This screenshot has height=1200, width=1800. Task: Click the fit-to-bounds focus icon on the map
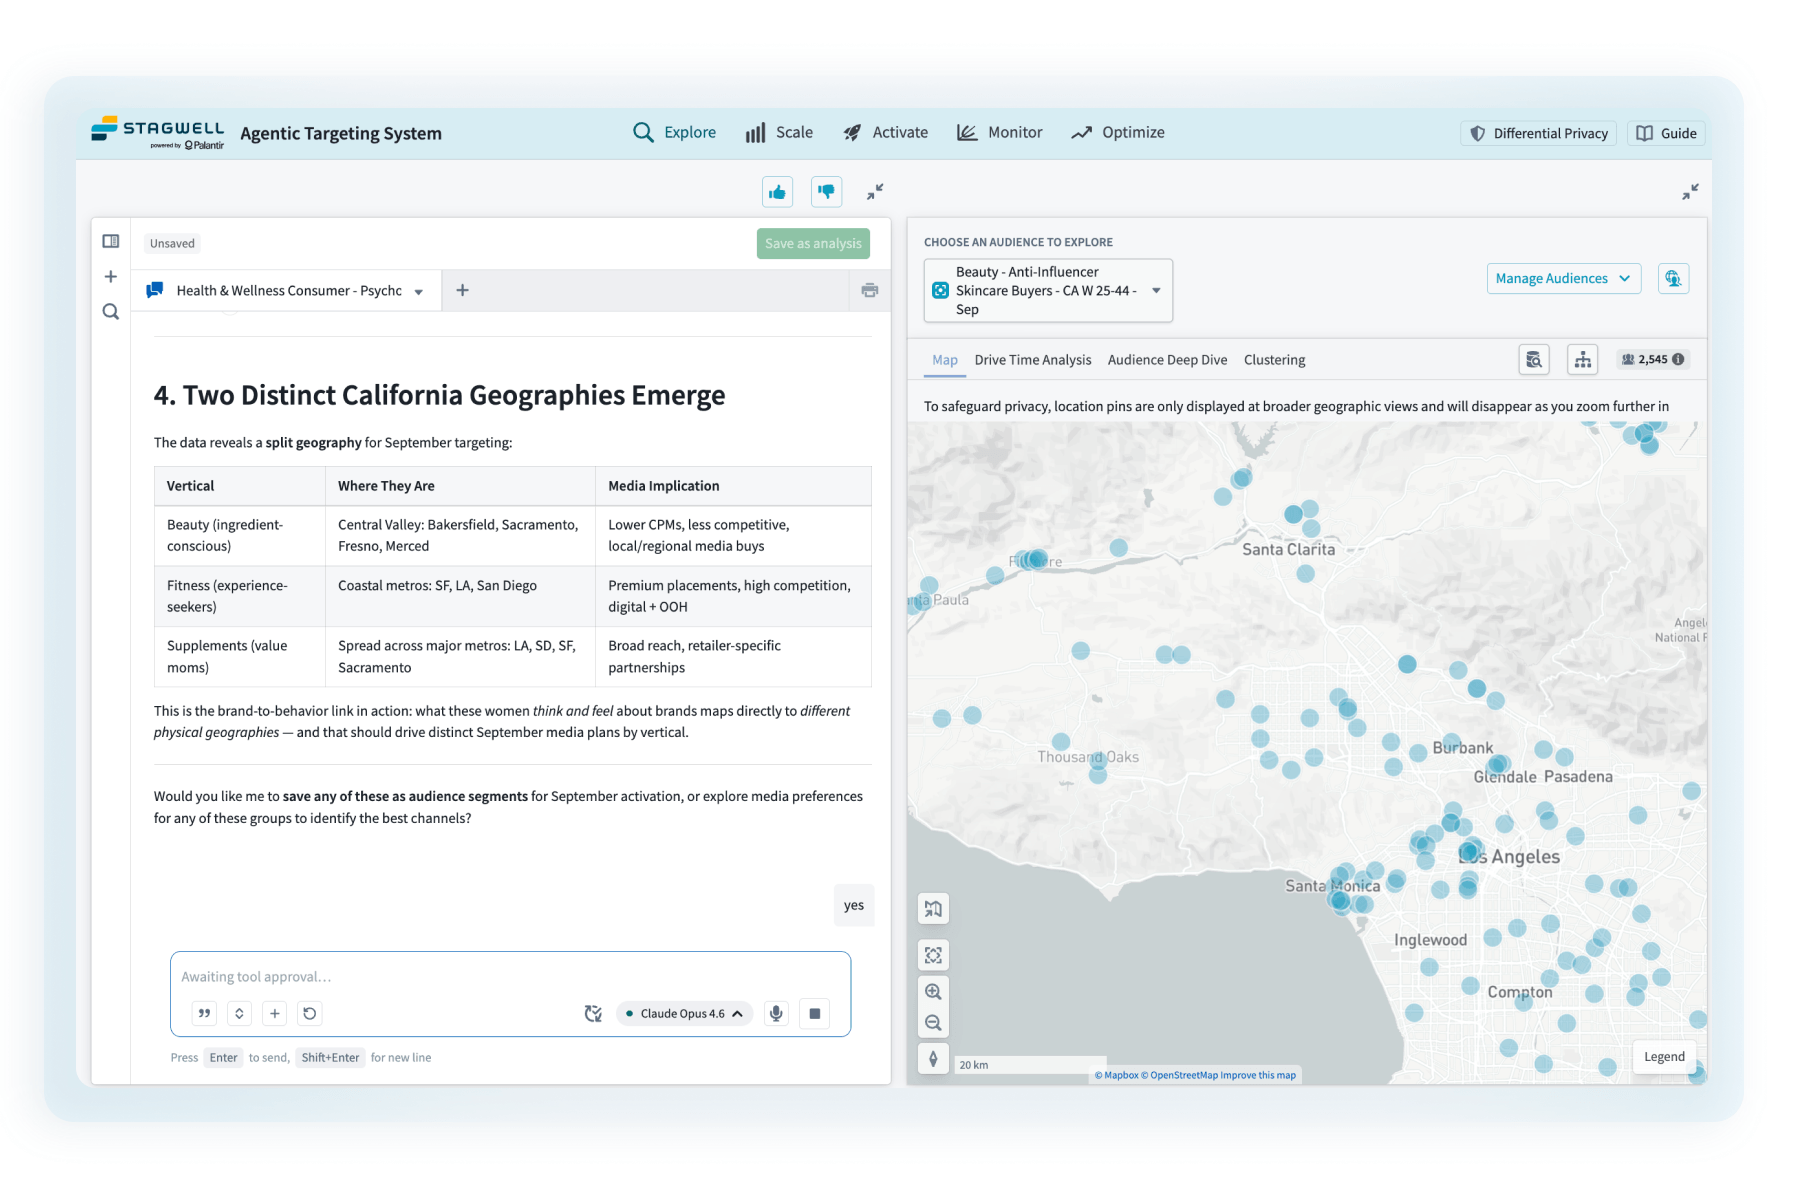933,956
